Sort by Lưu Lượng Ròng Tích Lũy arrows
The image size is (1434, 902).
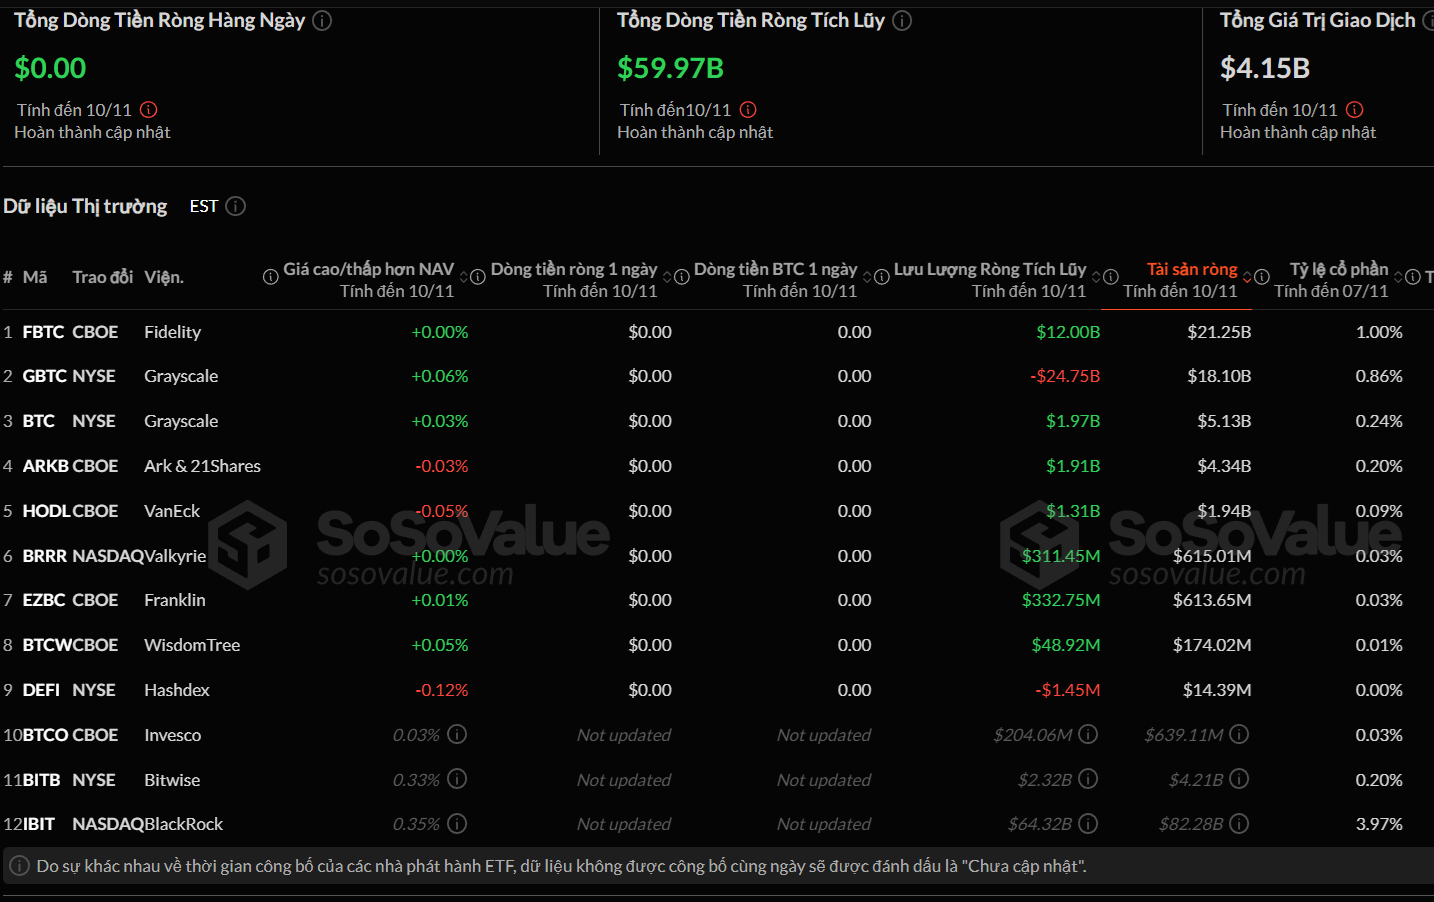point(1096,277)
